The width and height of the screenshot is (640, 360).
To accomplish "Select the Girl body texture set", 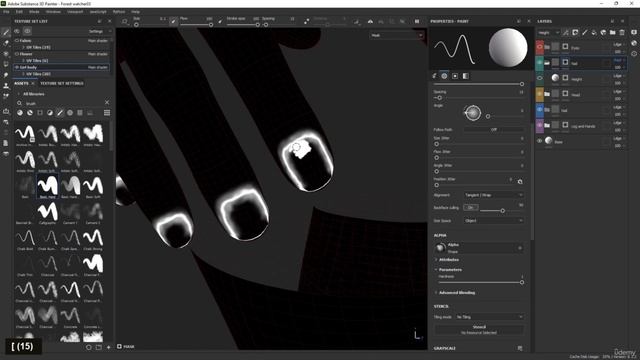I will coord(61,67).
